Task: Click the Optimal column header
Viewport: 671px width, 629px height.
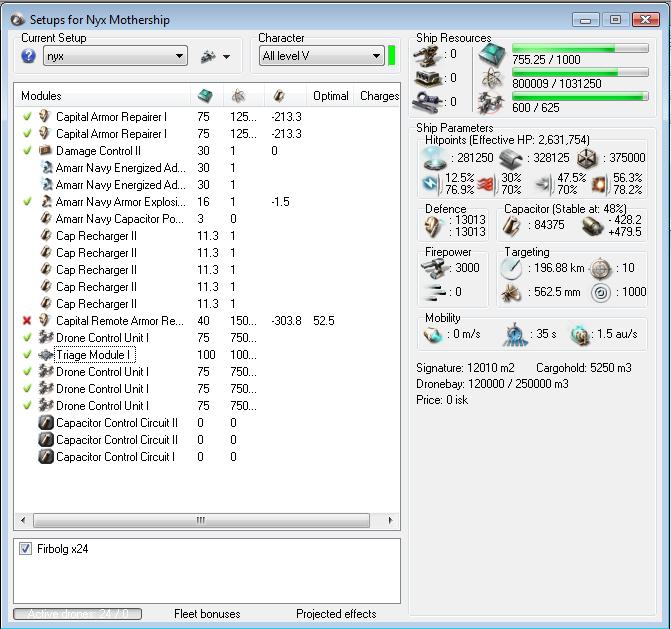Action: (330, 96)
